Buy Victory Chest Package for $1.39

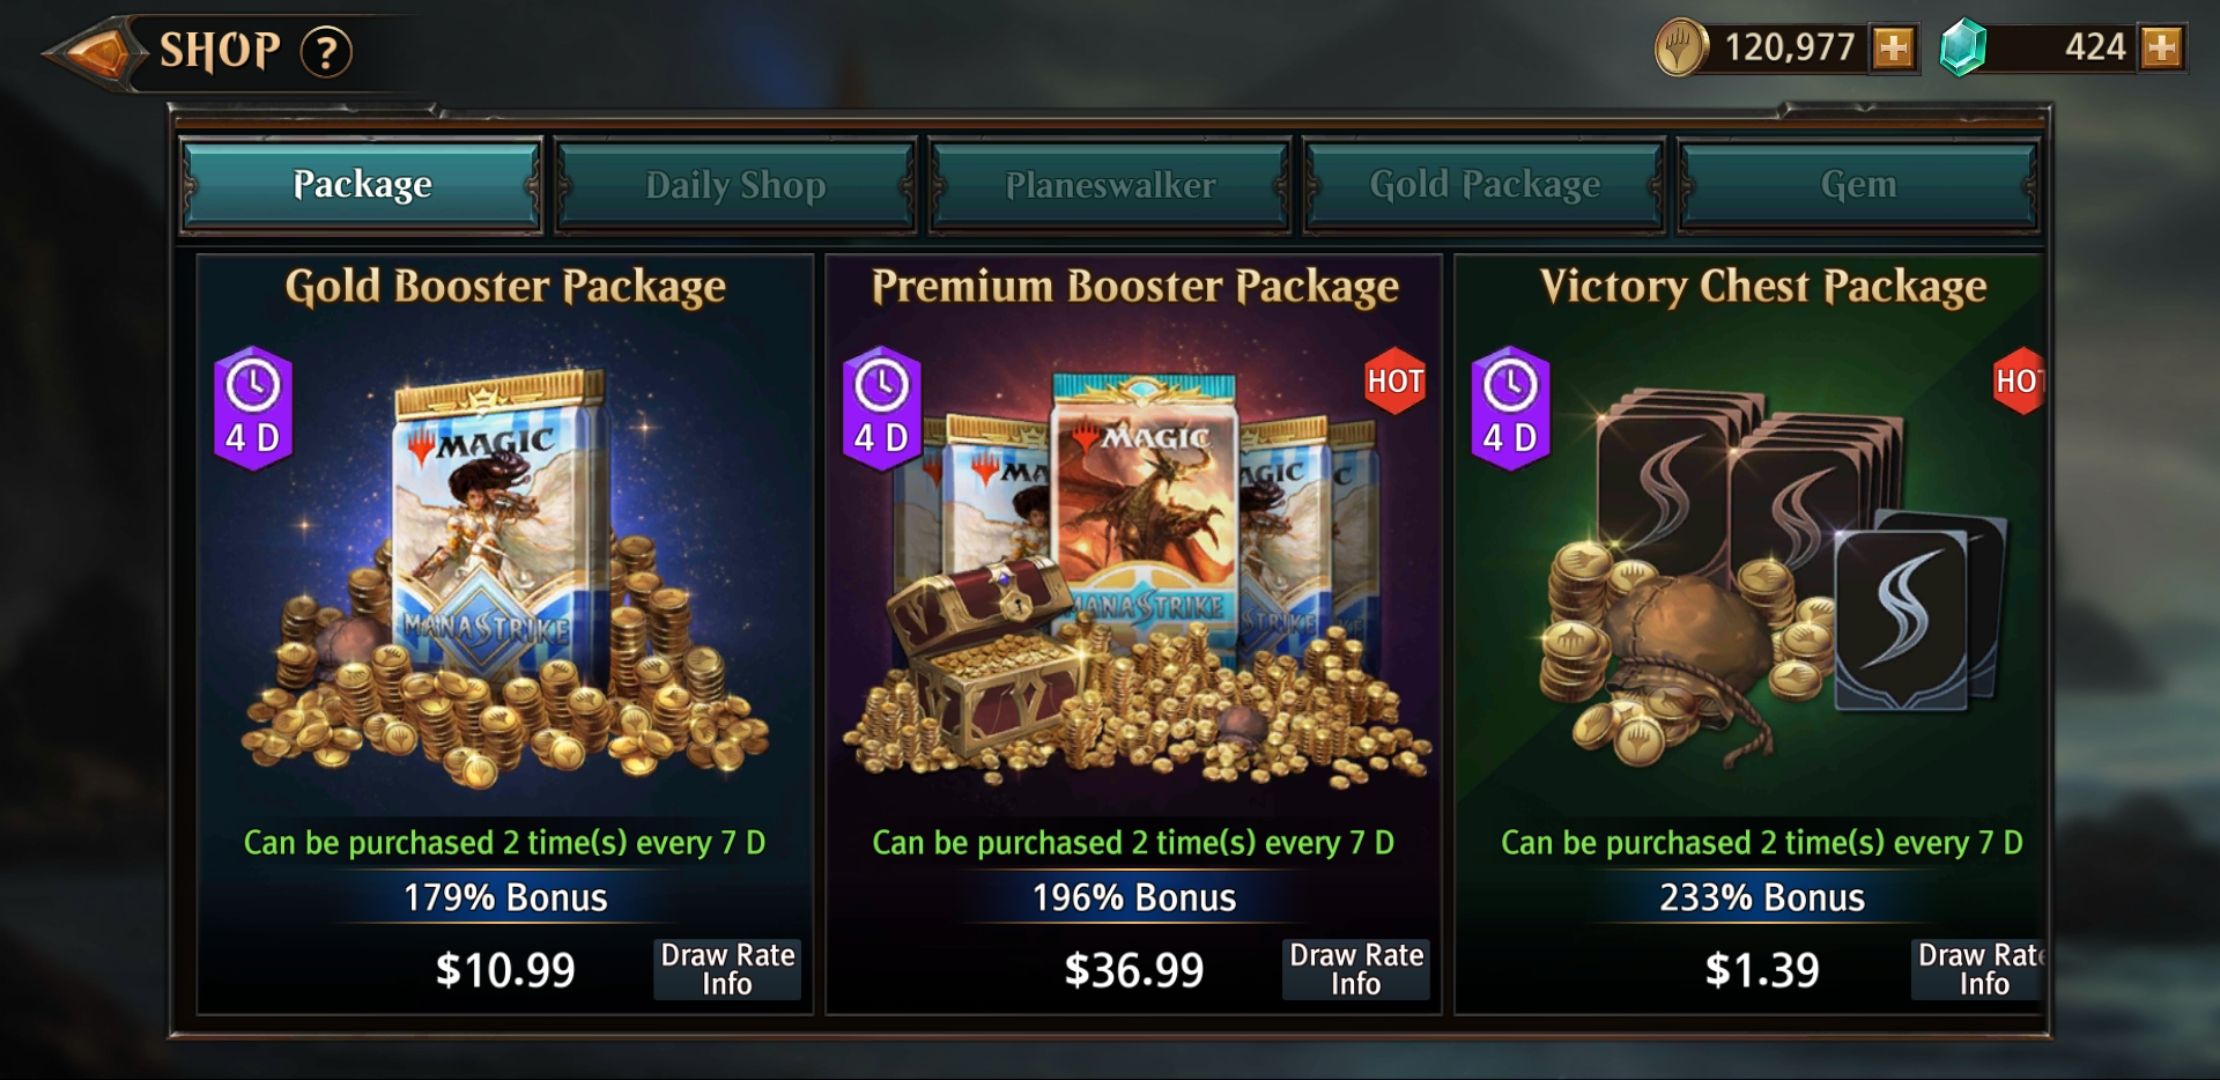pos(1762,970)
